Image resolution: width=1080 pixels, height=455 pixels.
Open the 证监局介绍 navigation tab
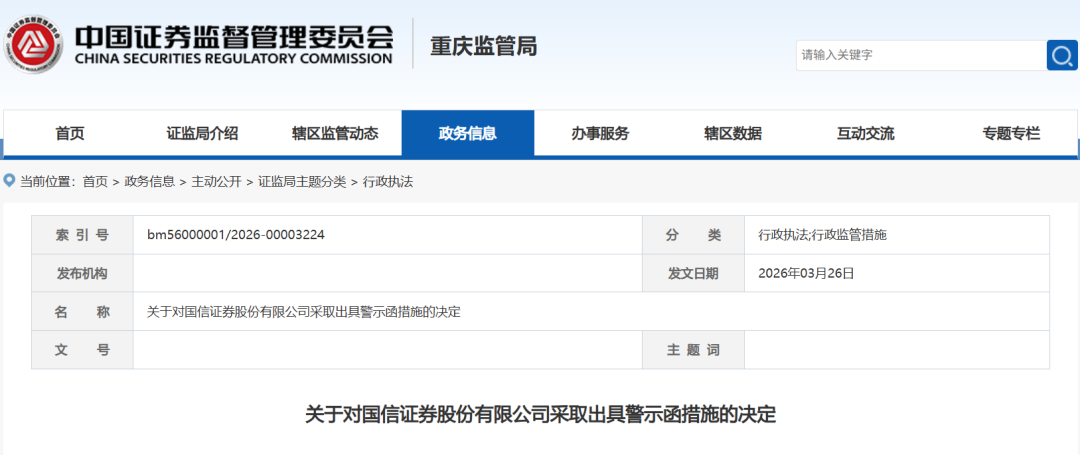pos(202,134)
